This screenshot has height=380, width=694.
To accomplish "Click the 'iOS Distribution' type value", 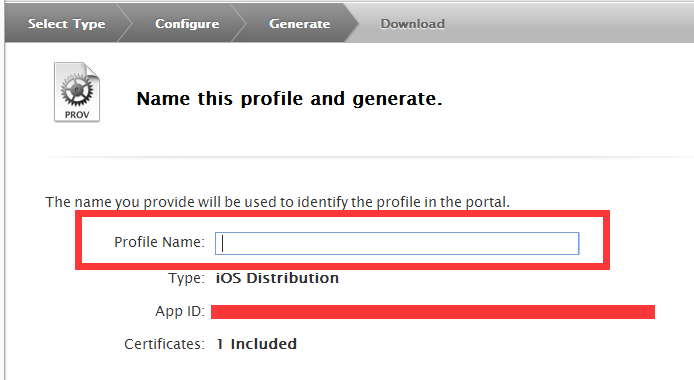I will tap(277, 278).
